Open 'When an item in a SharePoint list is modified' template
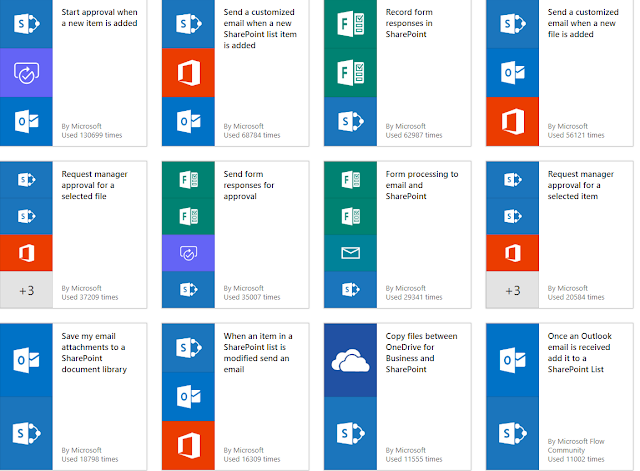Screen dimensions: 640x471 tap(258, 353)
